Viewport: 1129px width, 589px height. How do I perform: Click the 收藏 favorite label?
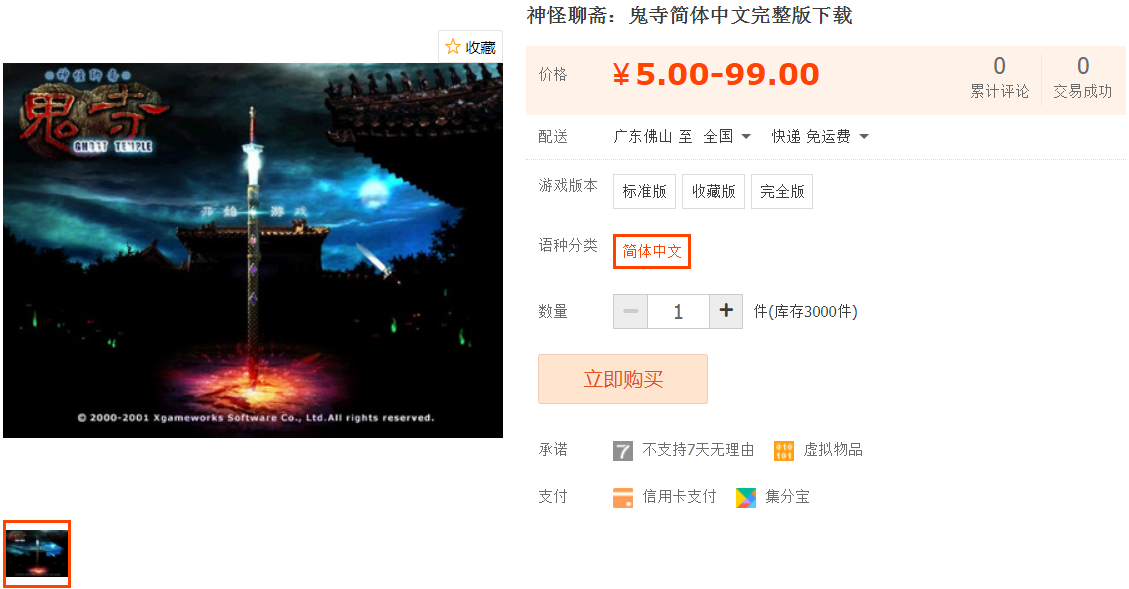coord(480,48)
